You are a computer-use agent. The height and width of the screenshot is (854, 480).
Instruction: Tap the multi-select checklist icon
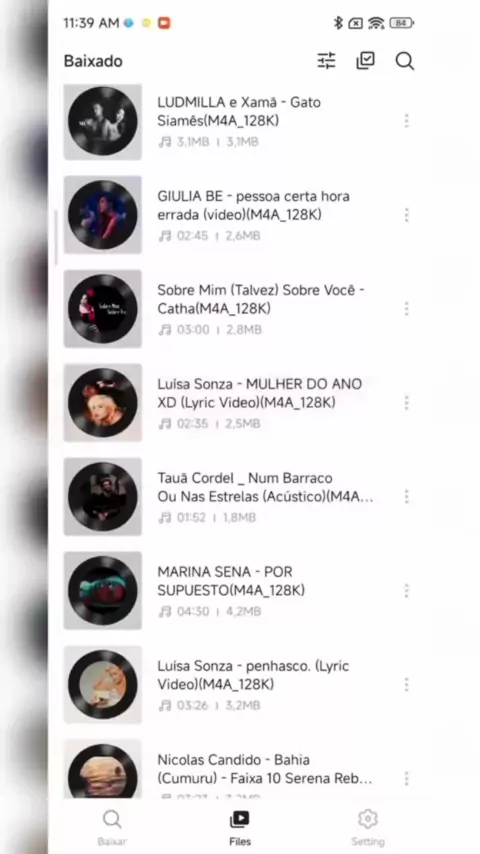coord(366,61)
